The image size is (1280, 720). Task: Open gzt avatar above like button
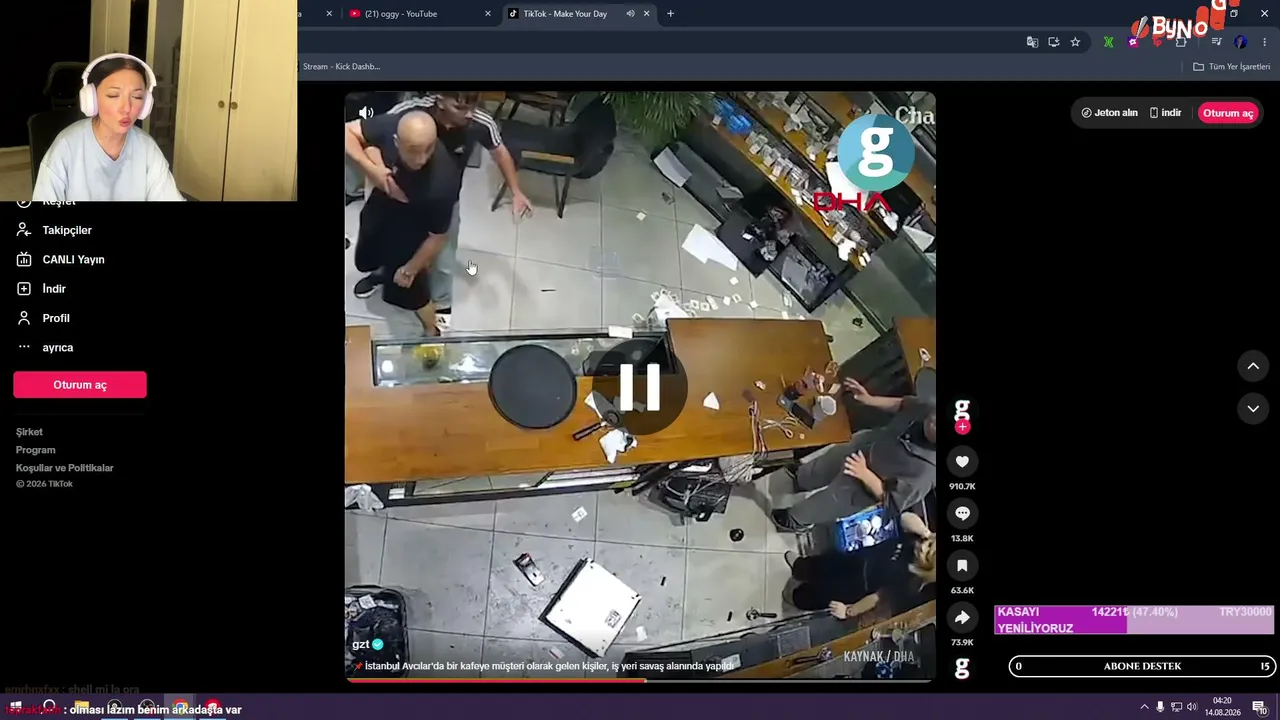click(x=962, y=409)
